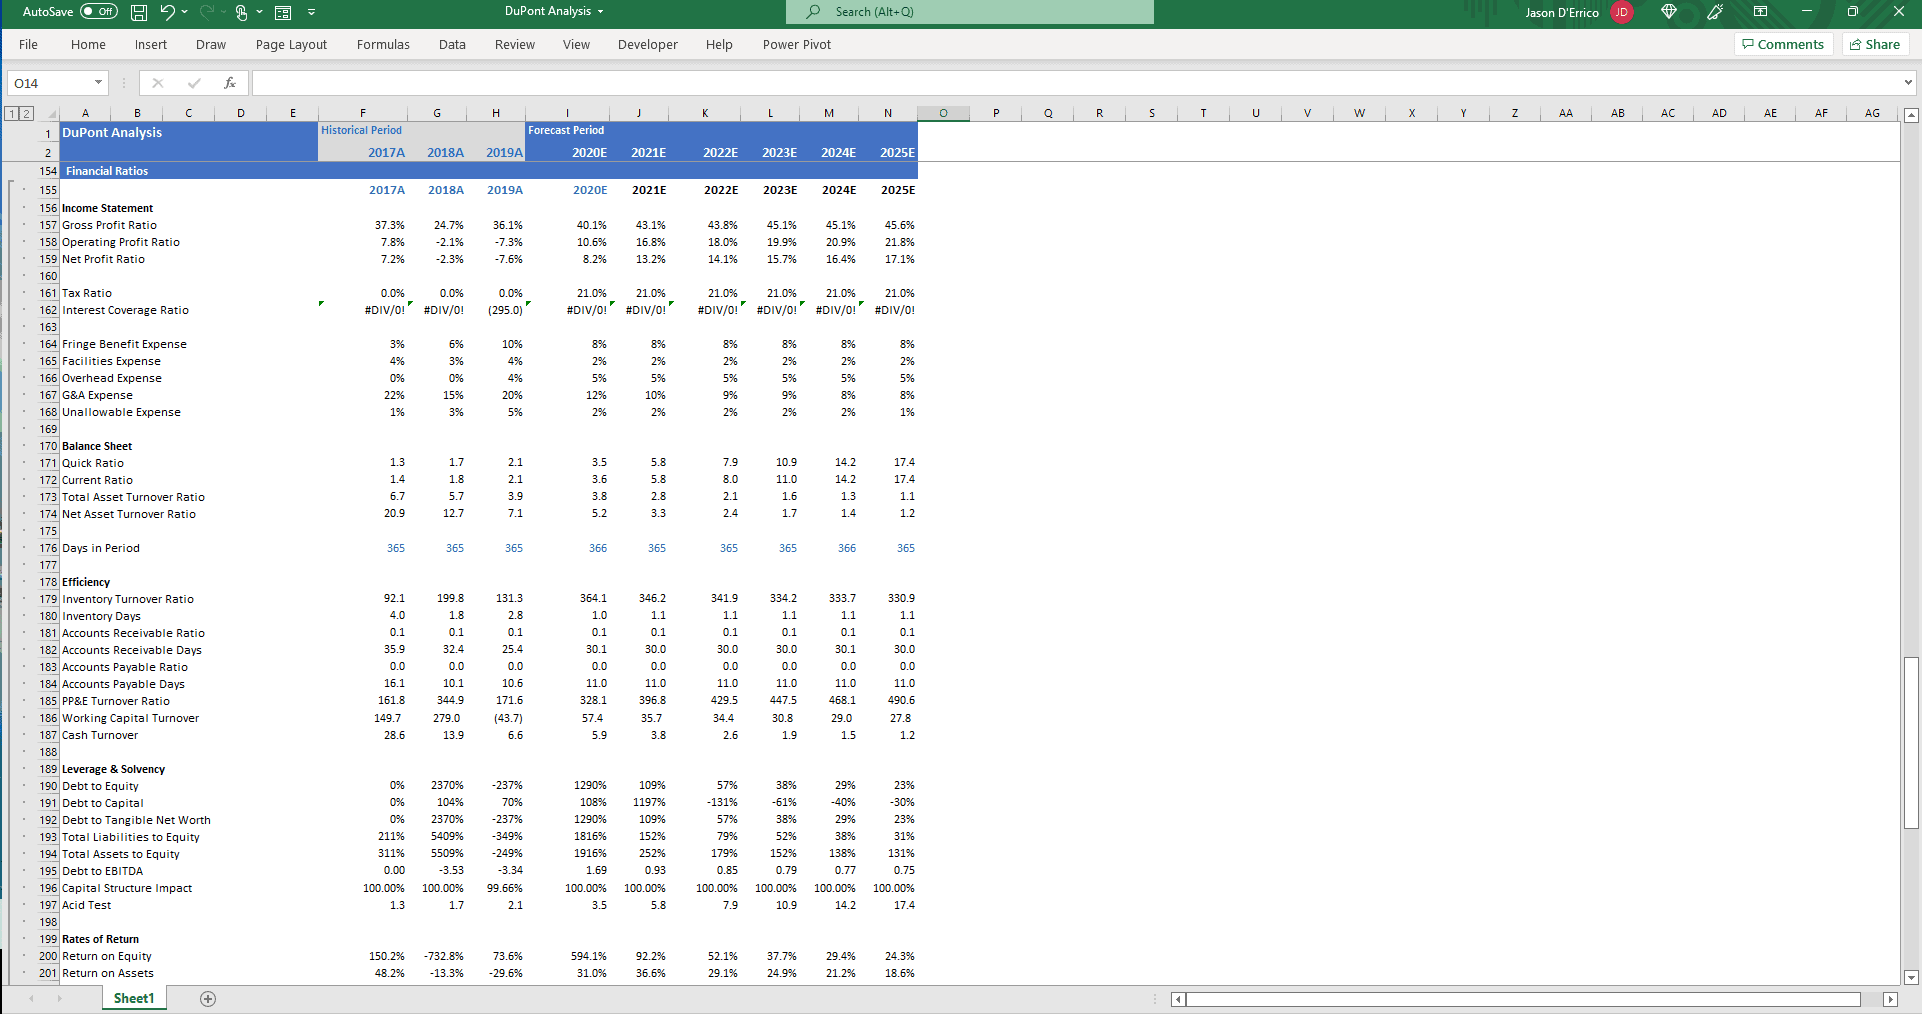
Task: Click the horizontal scrollbar track
Action: (1871, 999)
